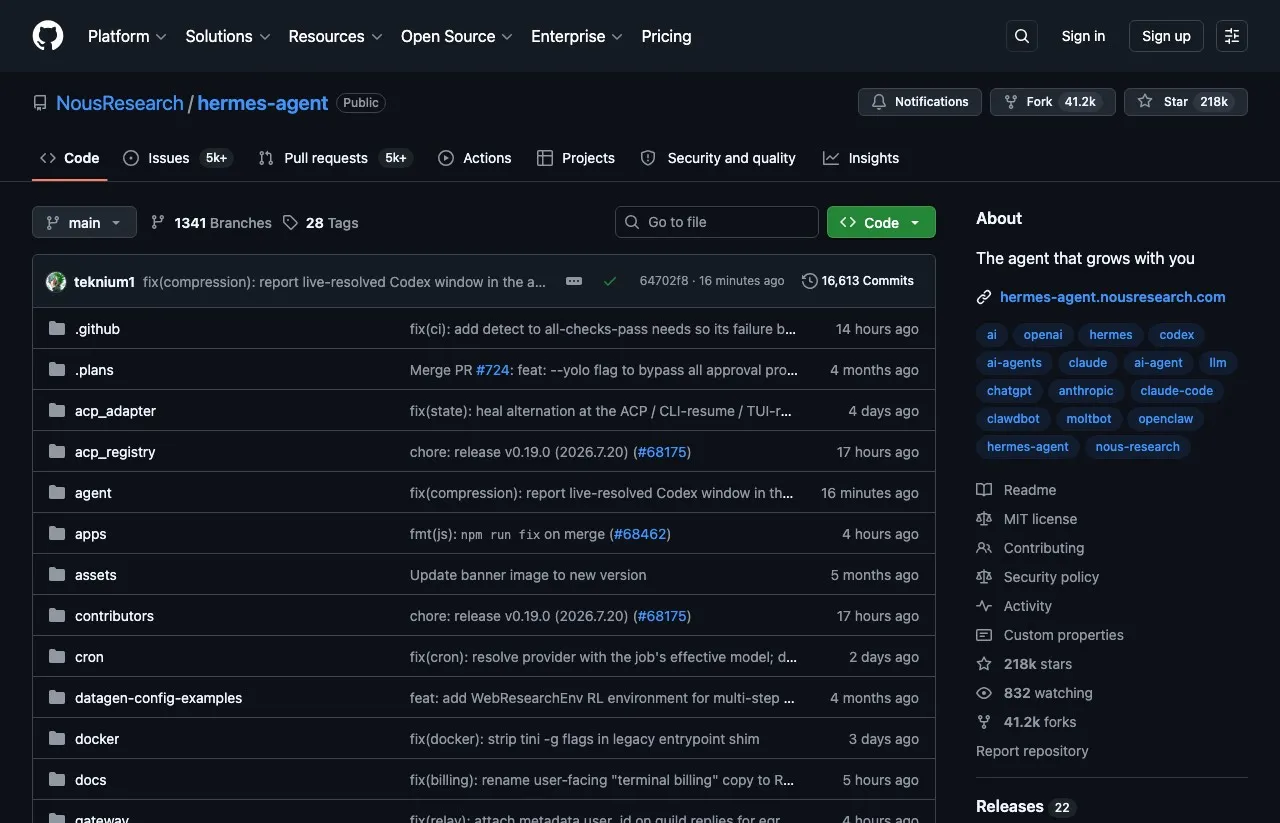The height and width of the screenshot is (823, 1280).
Task: View the green check status icon
Action: pyautogui.click(x=610, y=282)
